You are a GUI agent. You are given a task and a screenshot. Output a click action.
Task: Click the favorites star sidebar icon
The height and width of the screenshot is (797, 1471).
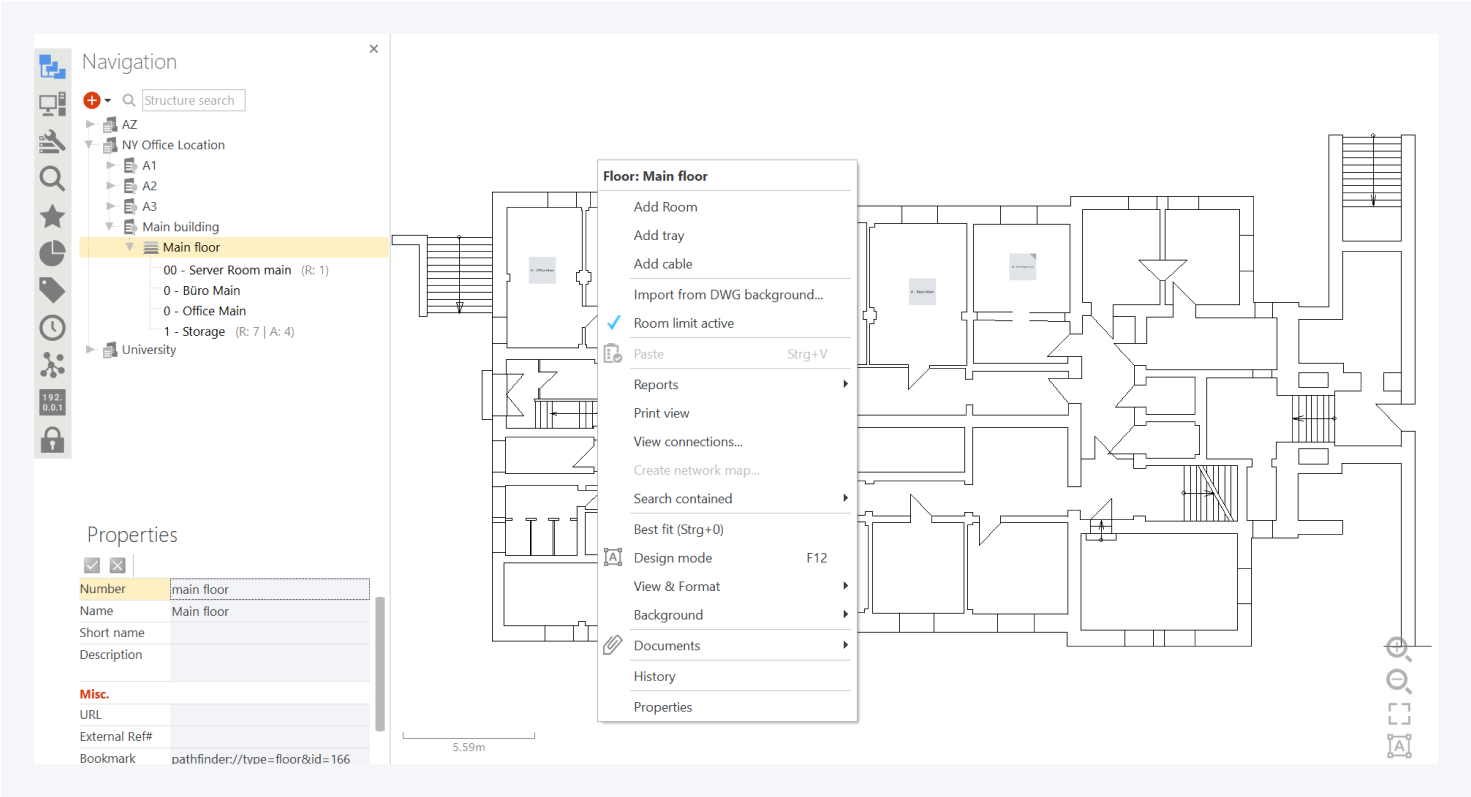(52, 216)
